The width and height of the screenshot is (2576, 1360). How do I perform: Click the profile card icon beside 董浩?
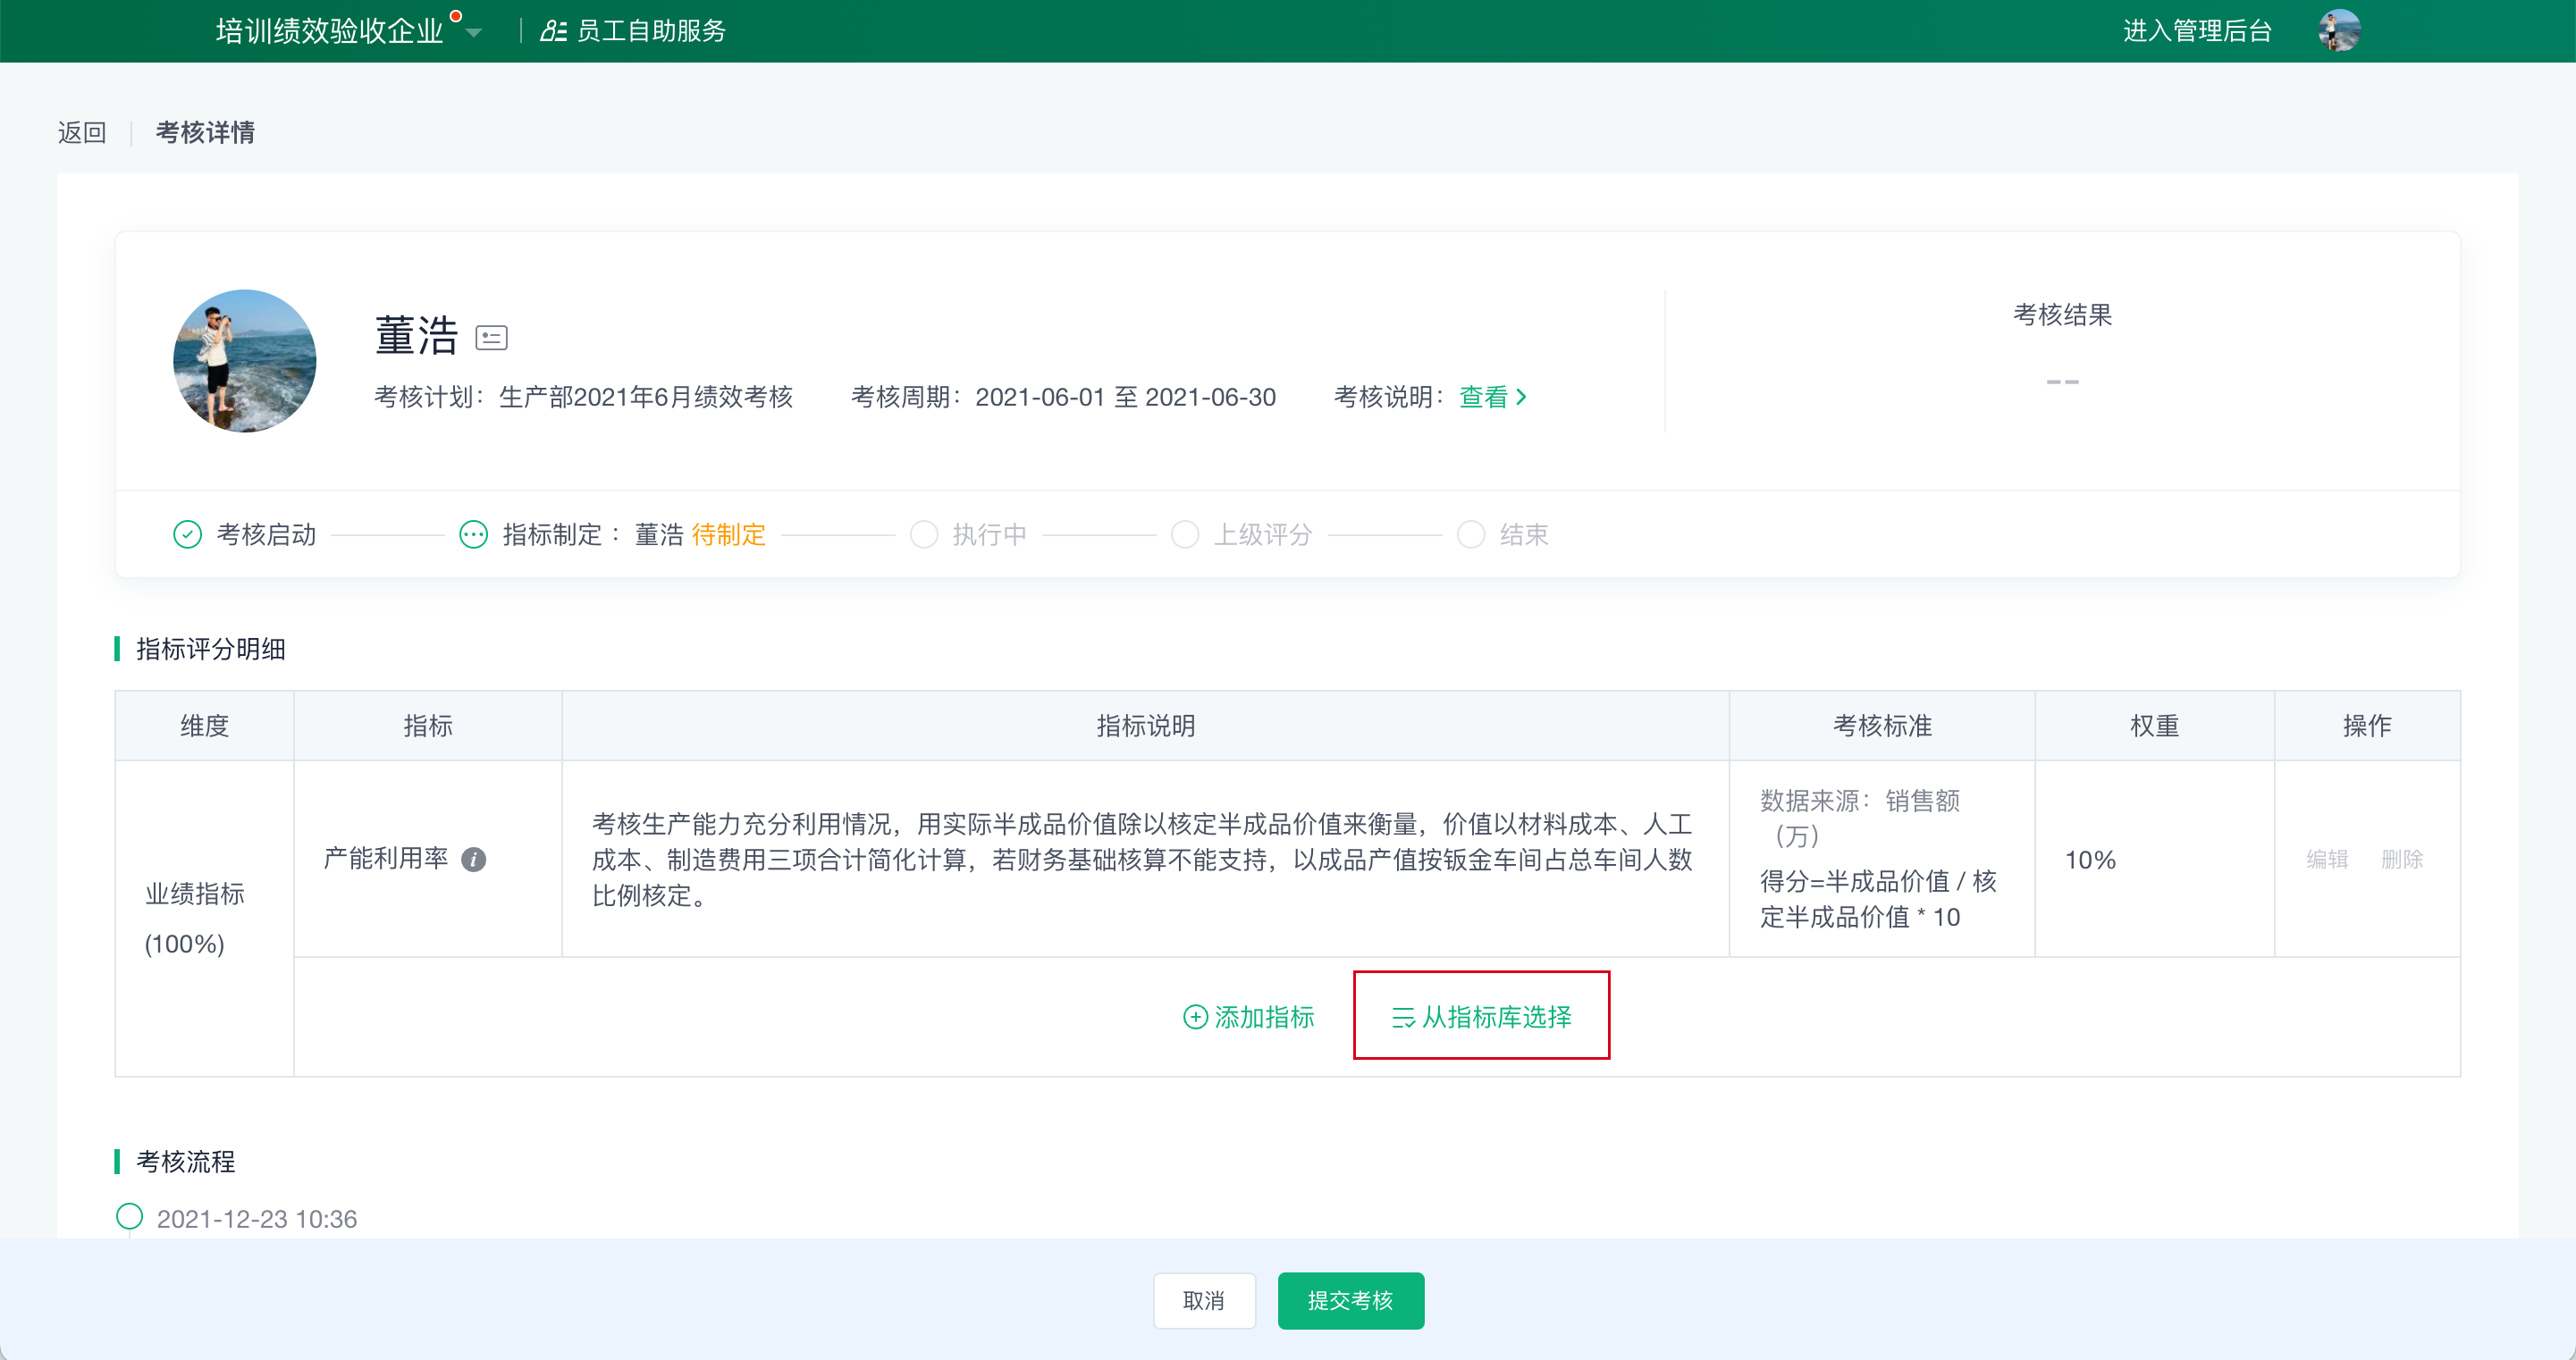tap(491, 338)
